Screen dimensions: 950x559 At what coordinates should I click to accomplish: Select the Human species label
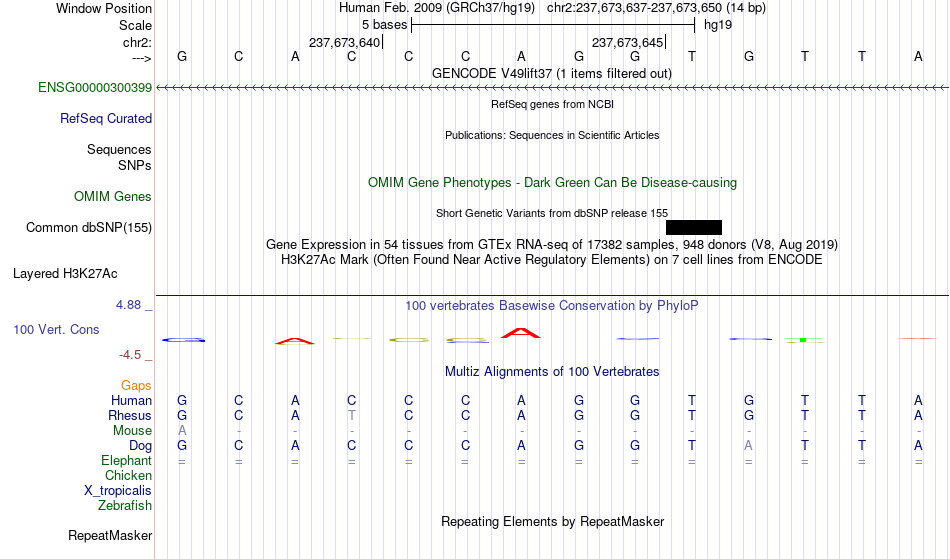click(131, 400)
